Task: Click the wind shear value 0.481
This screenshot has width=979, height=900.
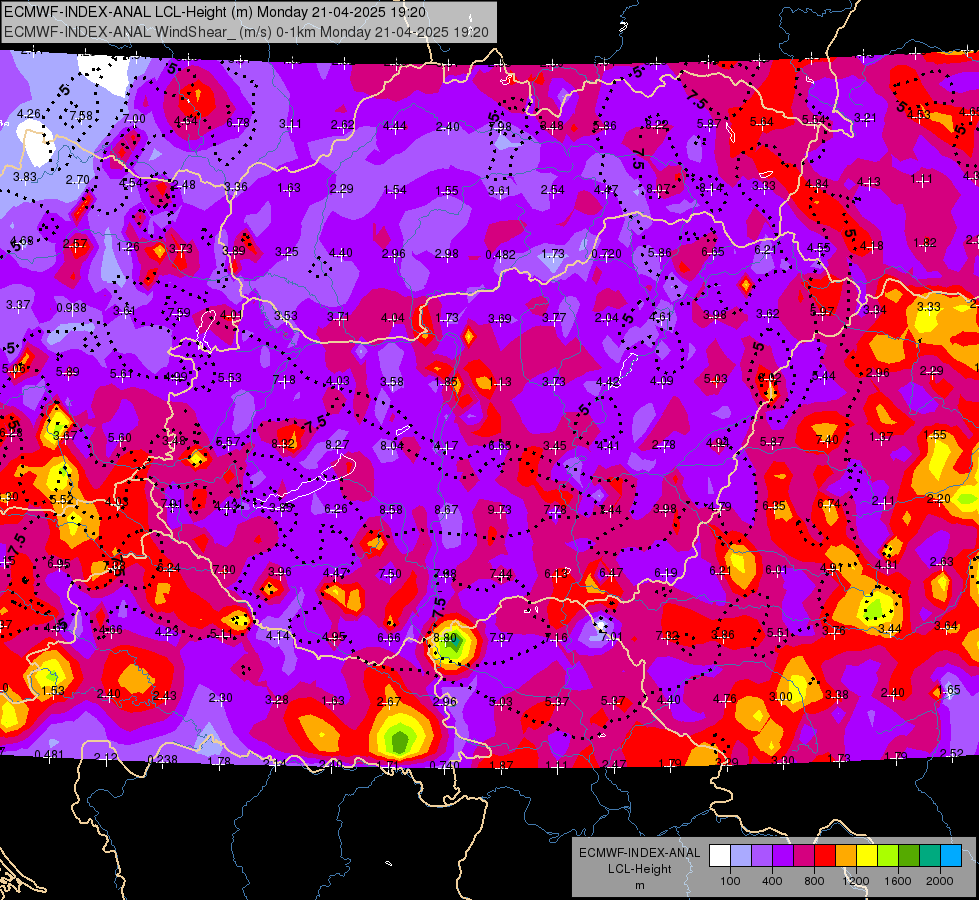Action: [x=49, y=754]
